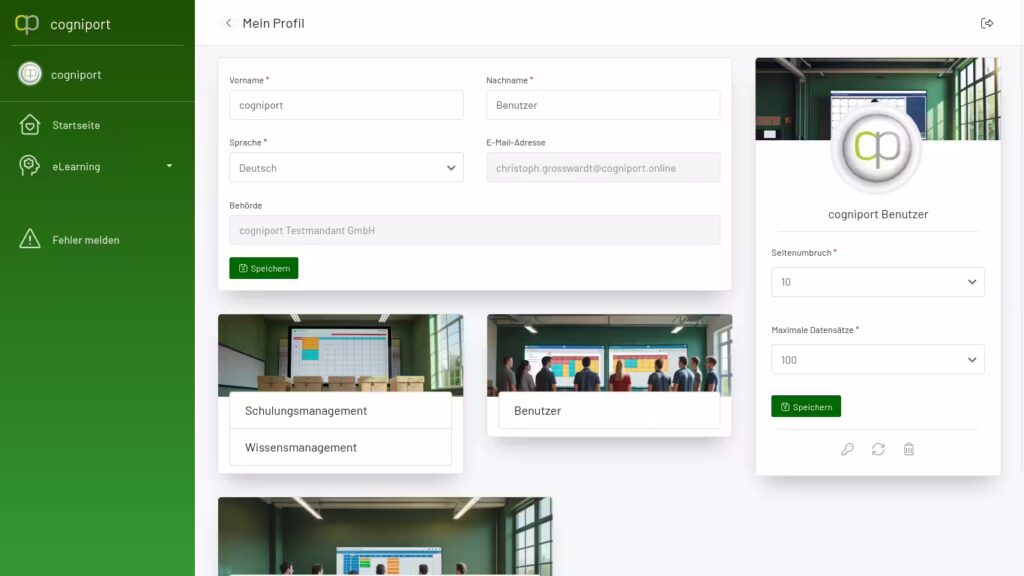Open the Sprache dropdown
The height and width of the screenshot is (576, 1024).
pos(346,168)
